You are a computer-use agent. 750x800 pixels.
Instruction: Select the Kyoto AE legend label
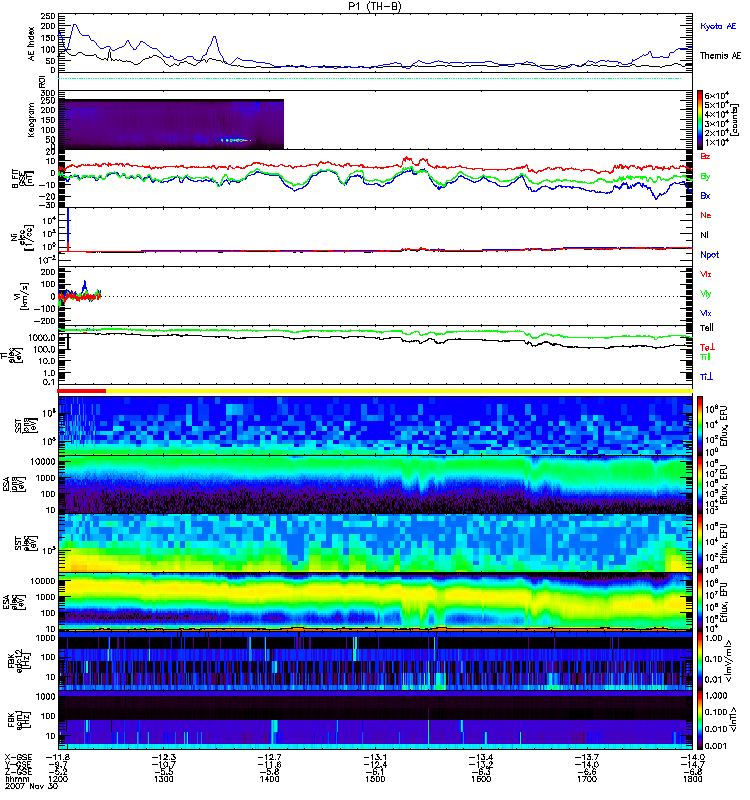point(718,26)
